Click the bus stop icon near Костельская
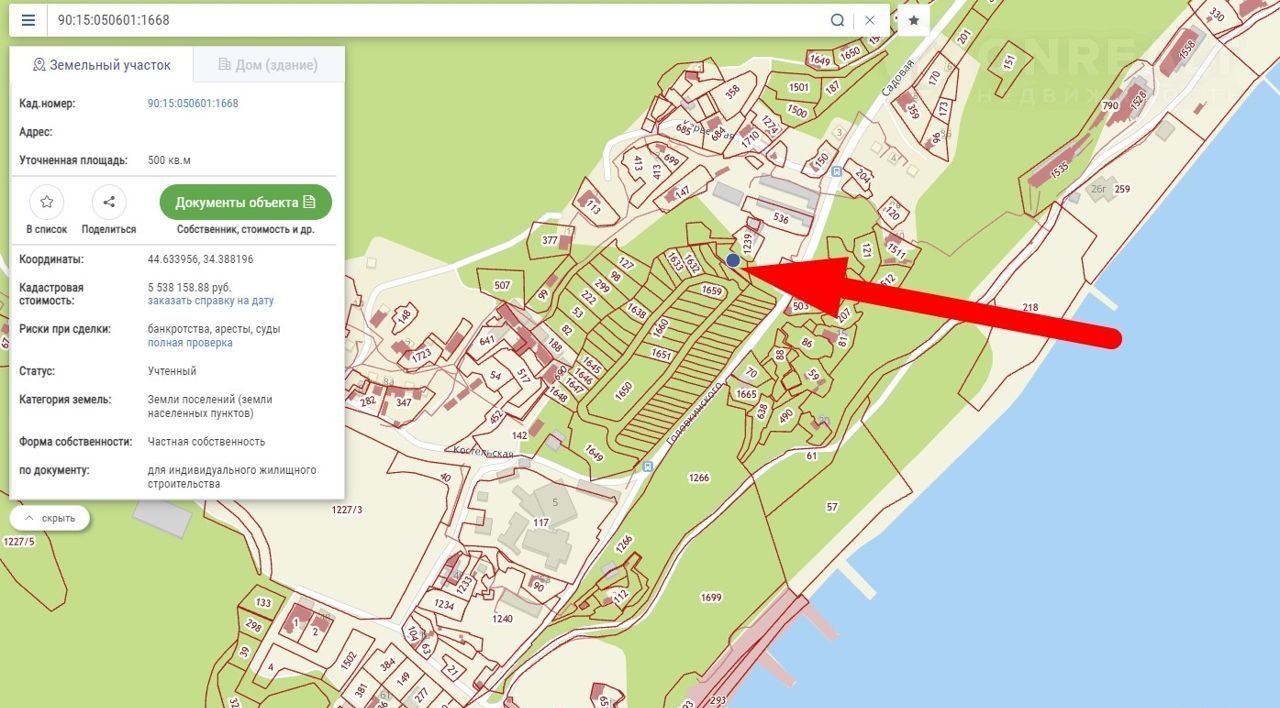1280x708 pixels. pyautogui.click(x=647, y=466)
